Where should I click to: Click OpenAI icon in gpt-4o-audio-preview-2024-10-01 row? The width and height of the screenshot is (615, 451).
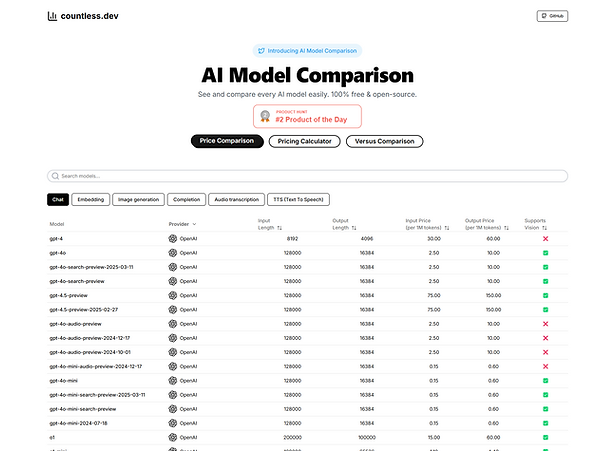coord(173,352)
